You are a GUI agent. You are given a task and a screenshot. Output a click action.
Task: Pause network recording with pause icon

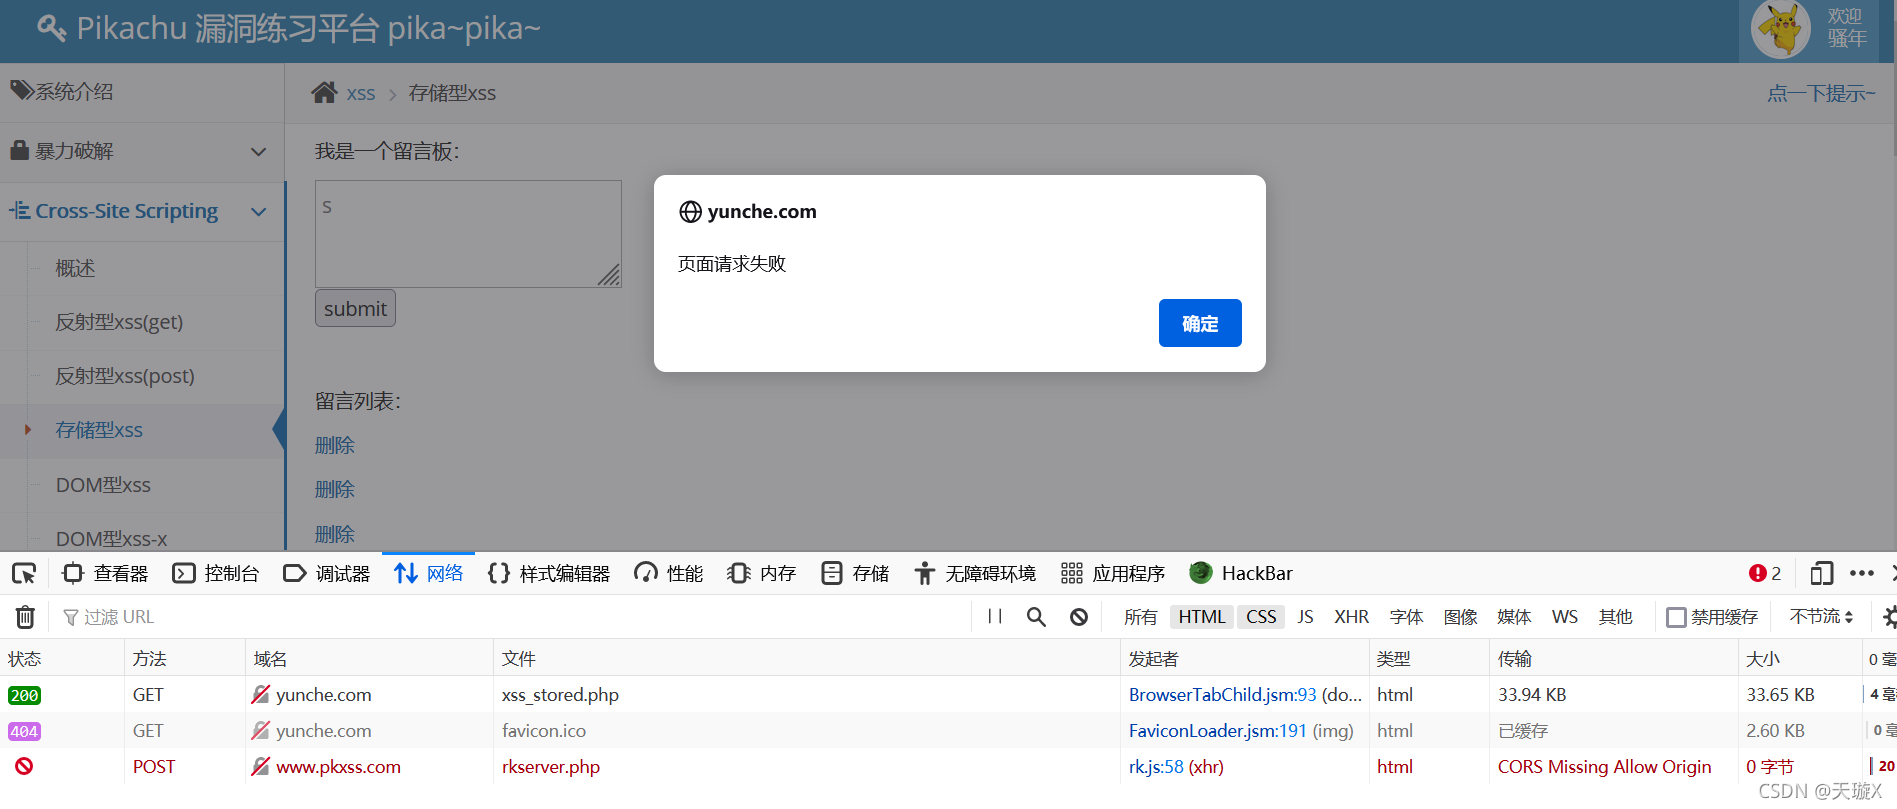pos(995,617)
